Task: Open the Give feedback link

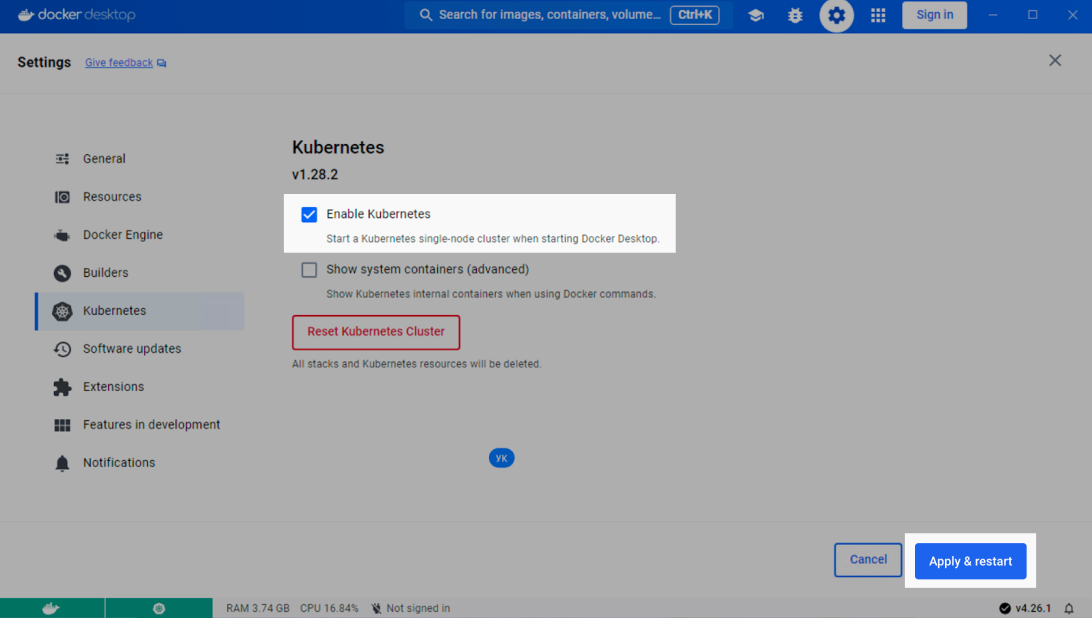Action: [119, 63]
